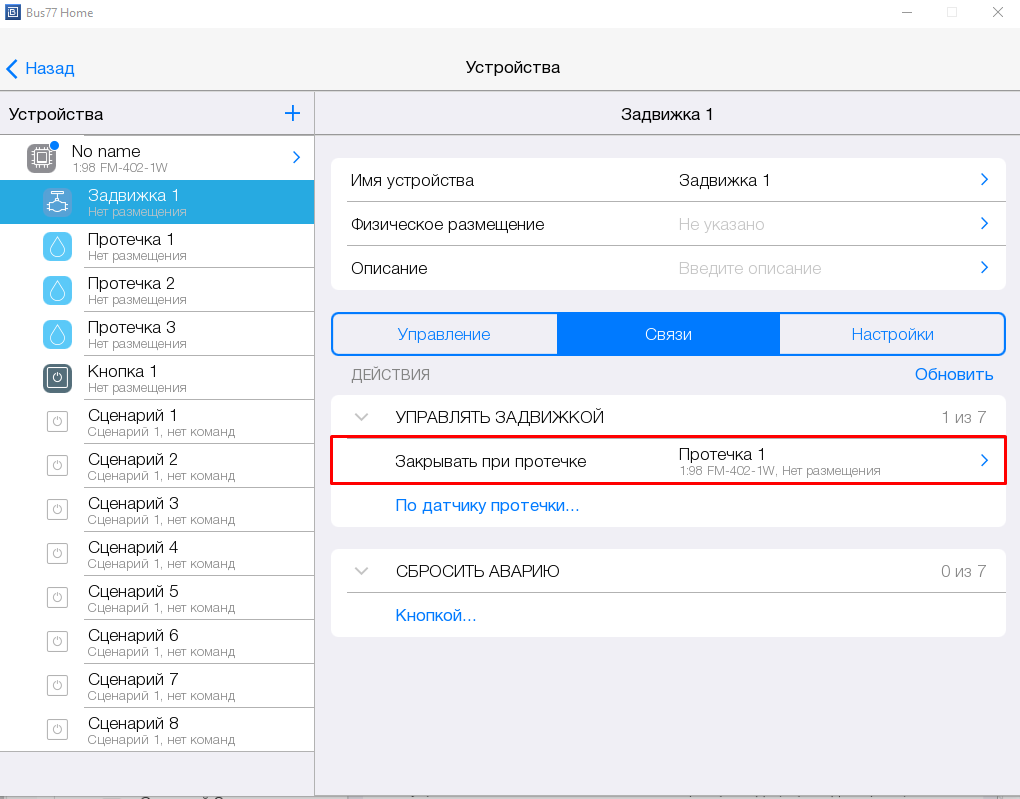Click the Кнопкой link
This screenshot has width=1020, height=799.
(x=435, y=615)
